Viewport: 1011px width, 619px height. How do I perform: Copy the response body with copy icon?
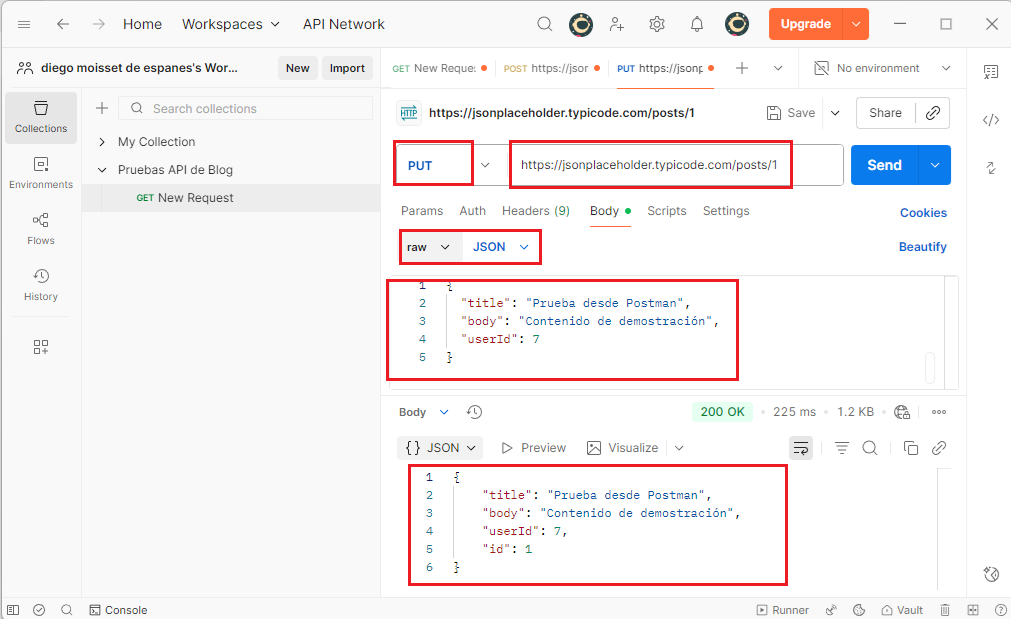[910, 448]
